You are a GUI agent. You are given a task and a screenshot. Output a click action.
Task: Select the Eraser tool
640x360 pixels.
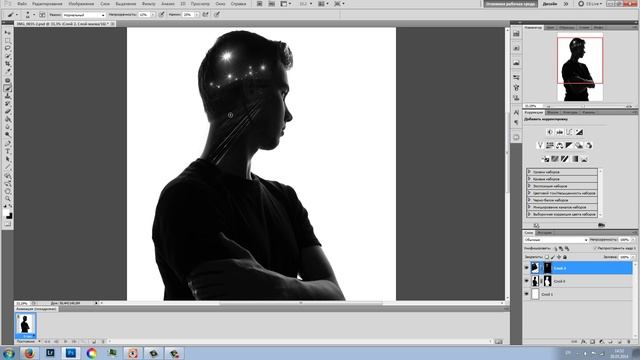click(8, 111)
